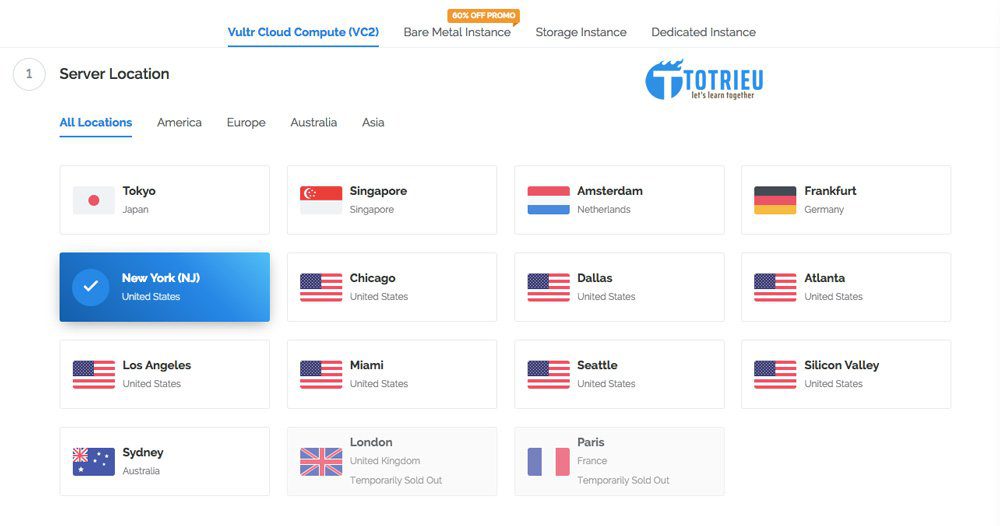Image resolution: width=1000 pixels, height=526 pixels.
Task: Click the Australian flag for Sydney
Action: point(94,461)
